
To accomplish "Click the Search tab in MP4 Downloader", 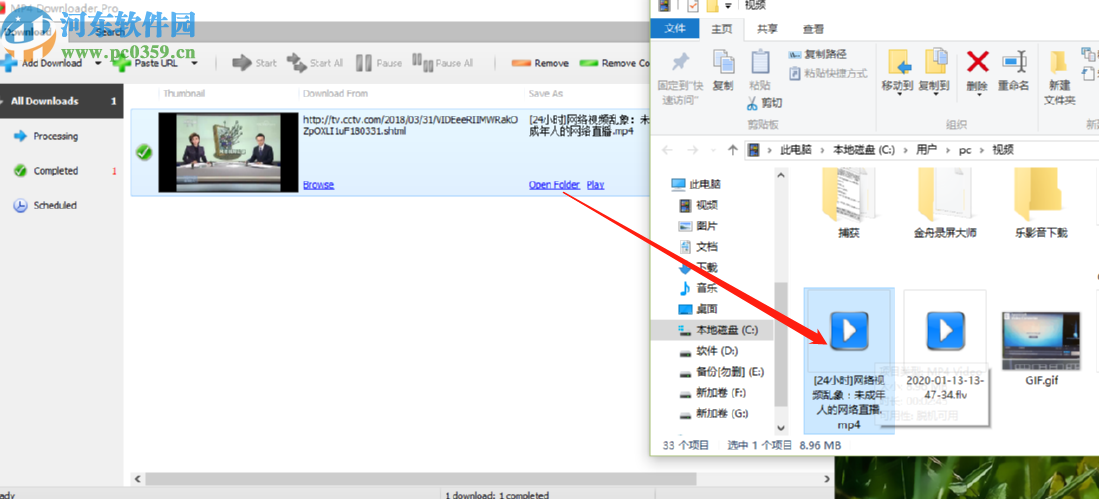I will [112, 32].
